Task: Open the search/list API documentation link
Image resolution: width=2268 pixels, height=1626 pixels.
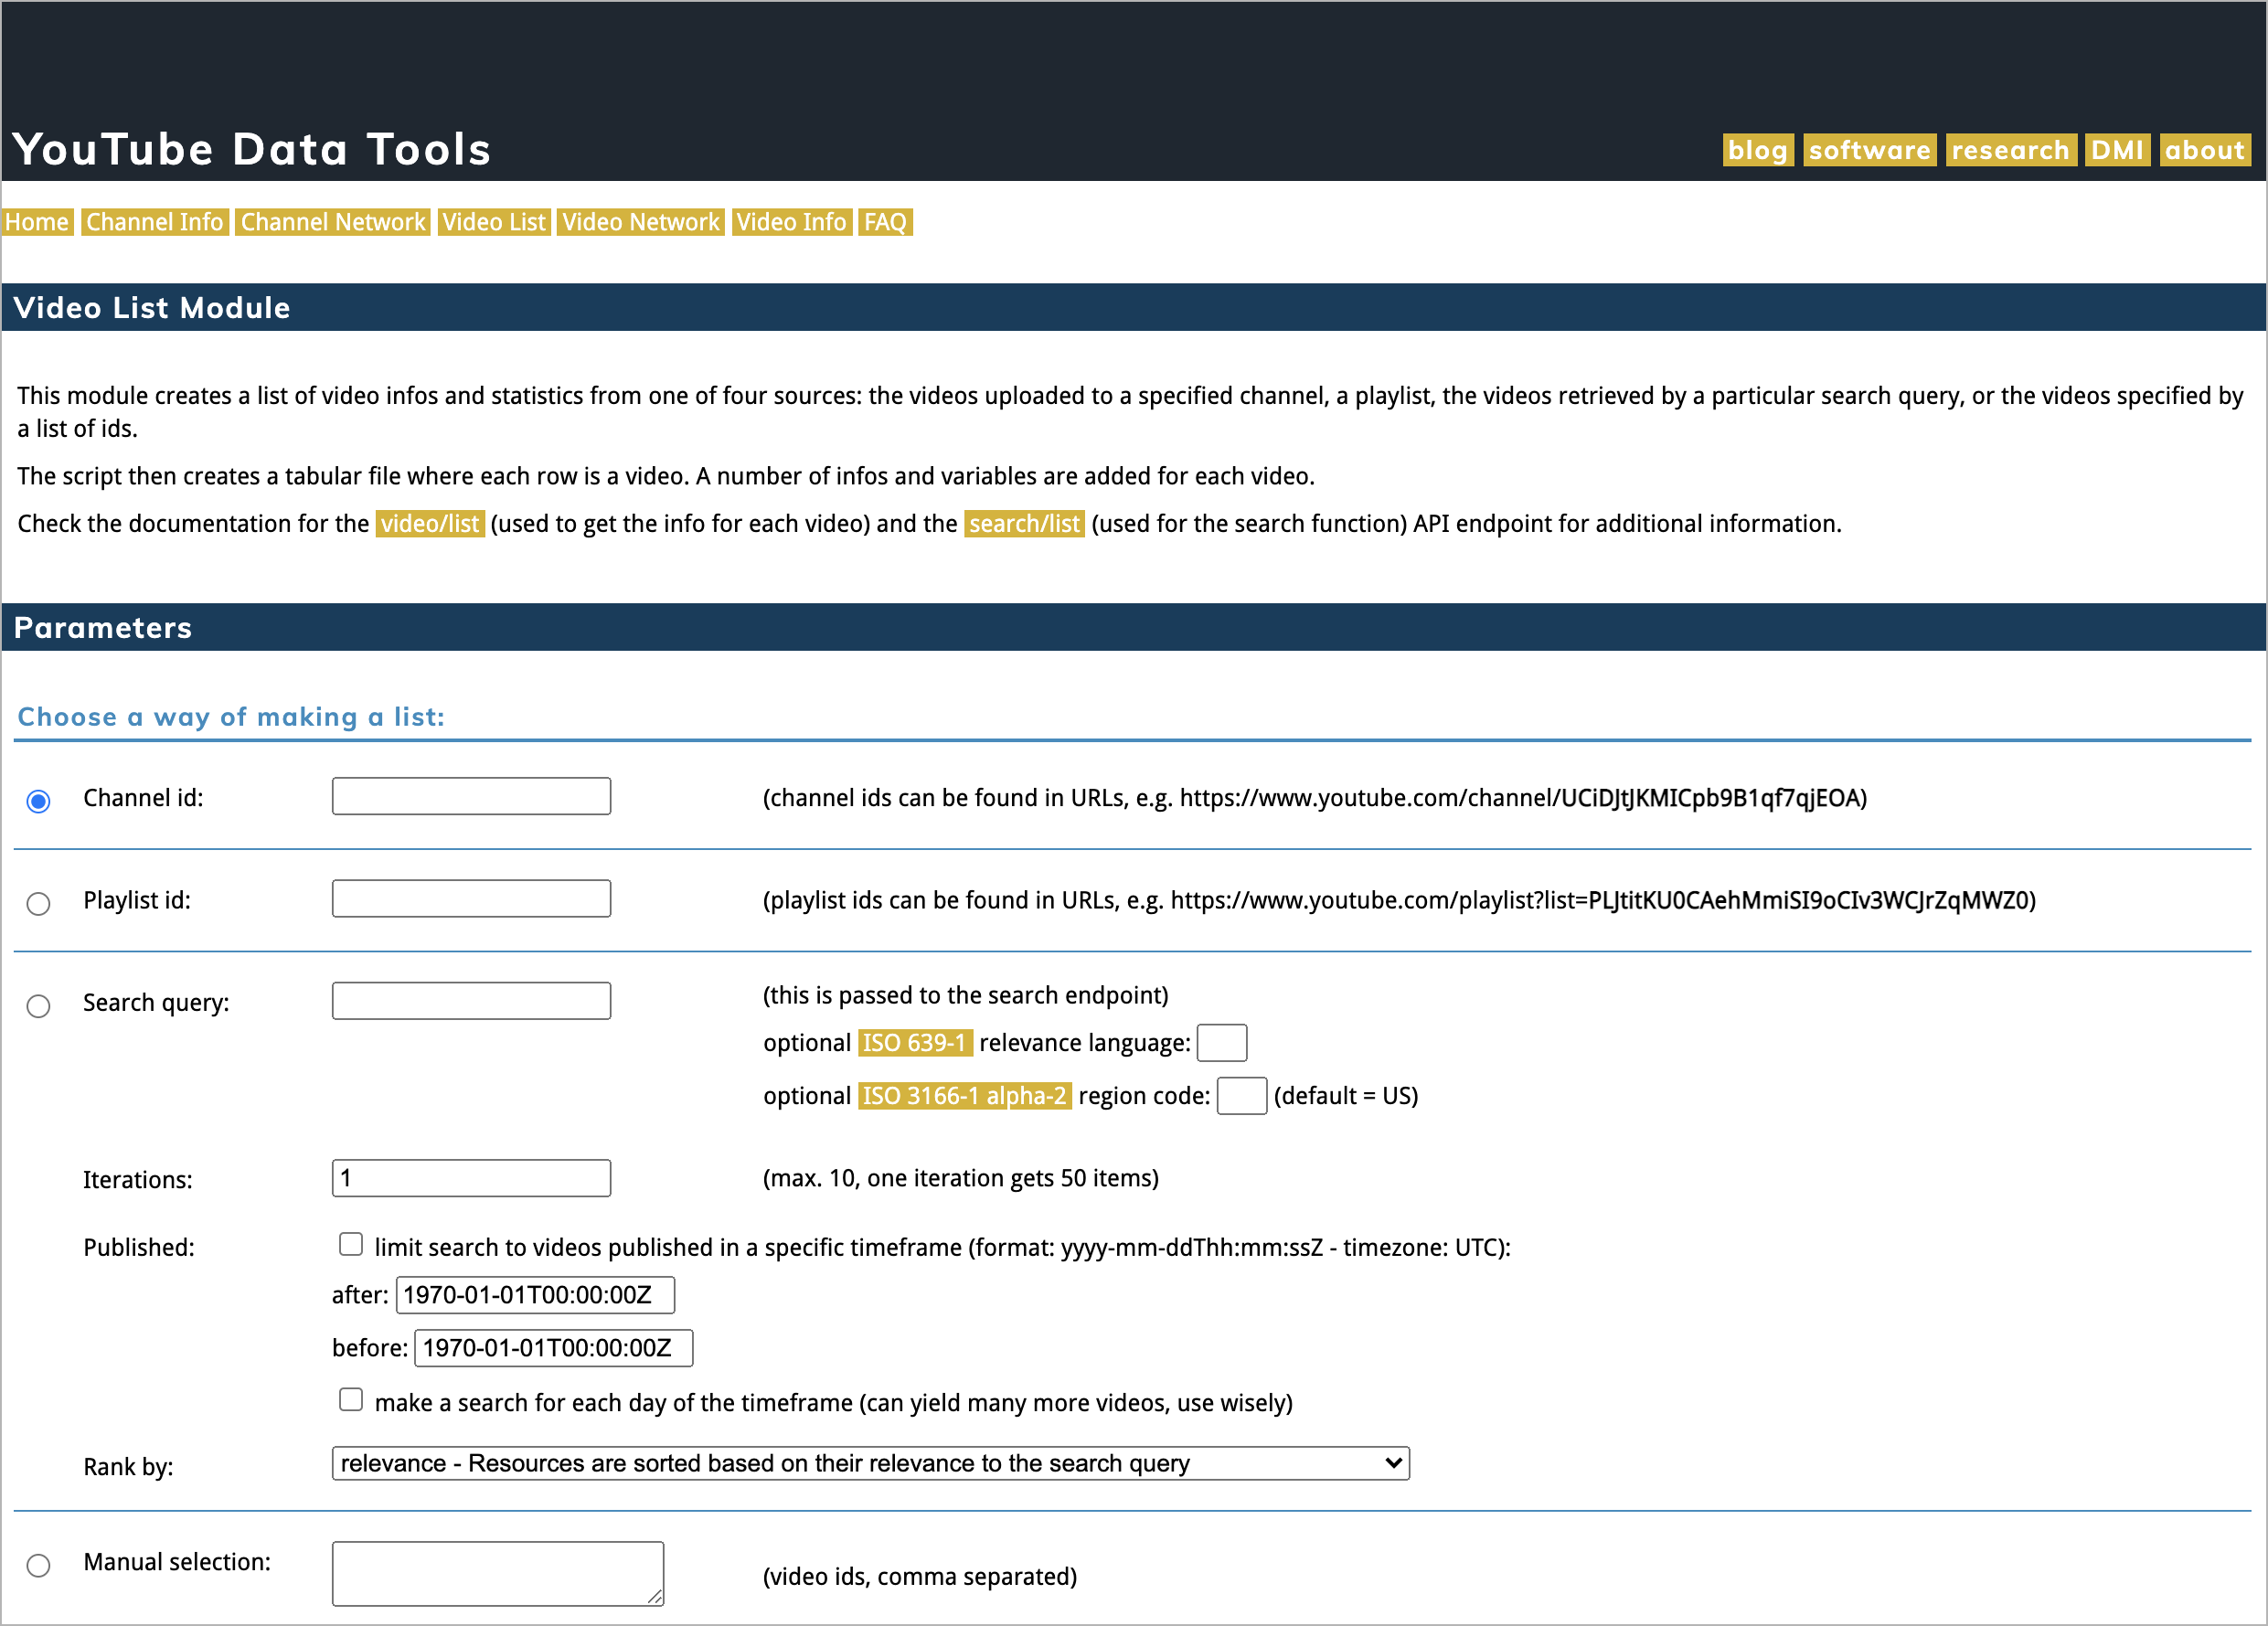Action: point(1024,524)
